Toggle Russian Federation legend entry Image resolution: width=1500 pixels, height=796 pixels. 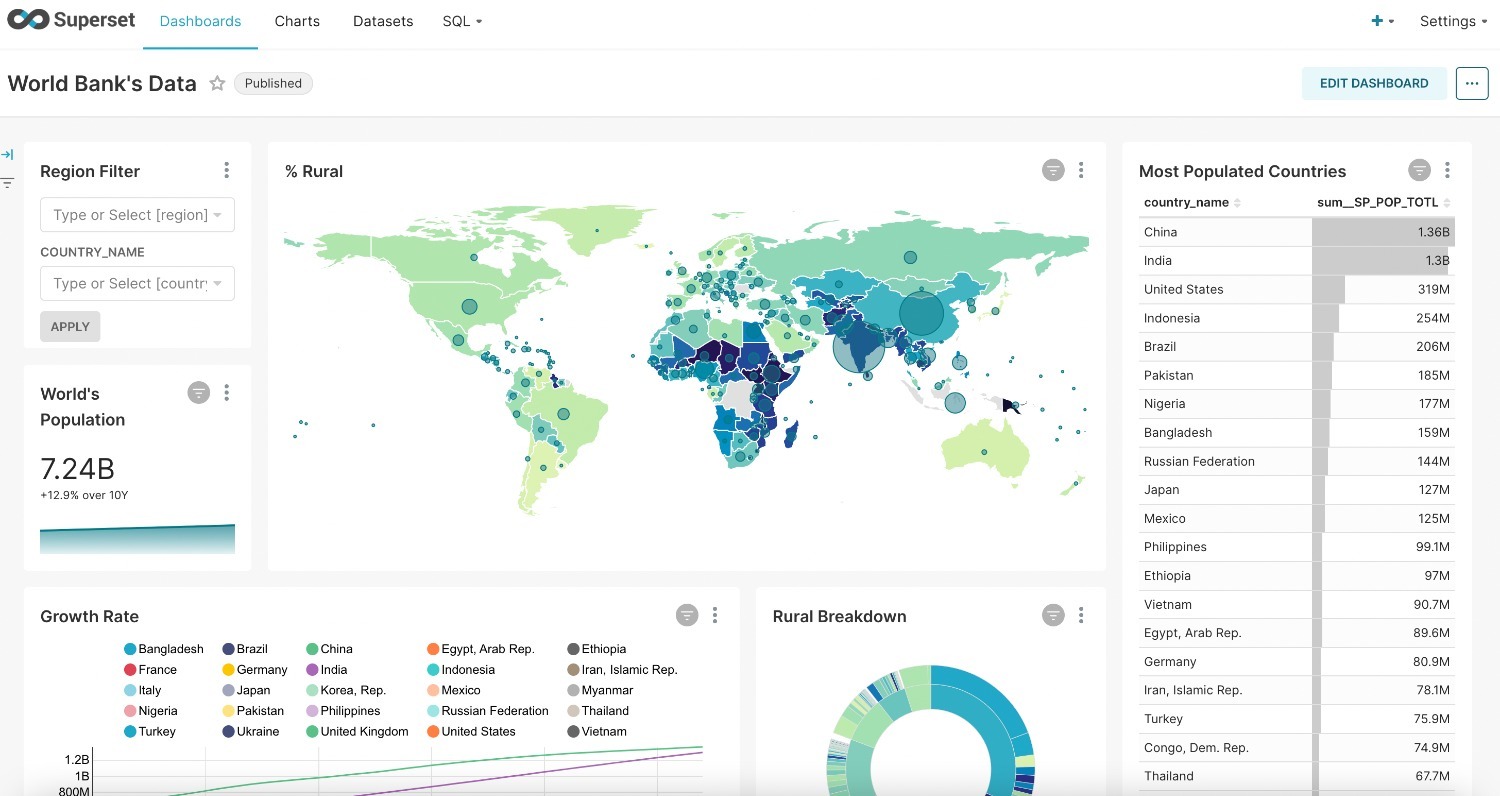point(488,711)
